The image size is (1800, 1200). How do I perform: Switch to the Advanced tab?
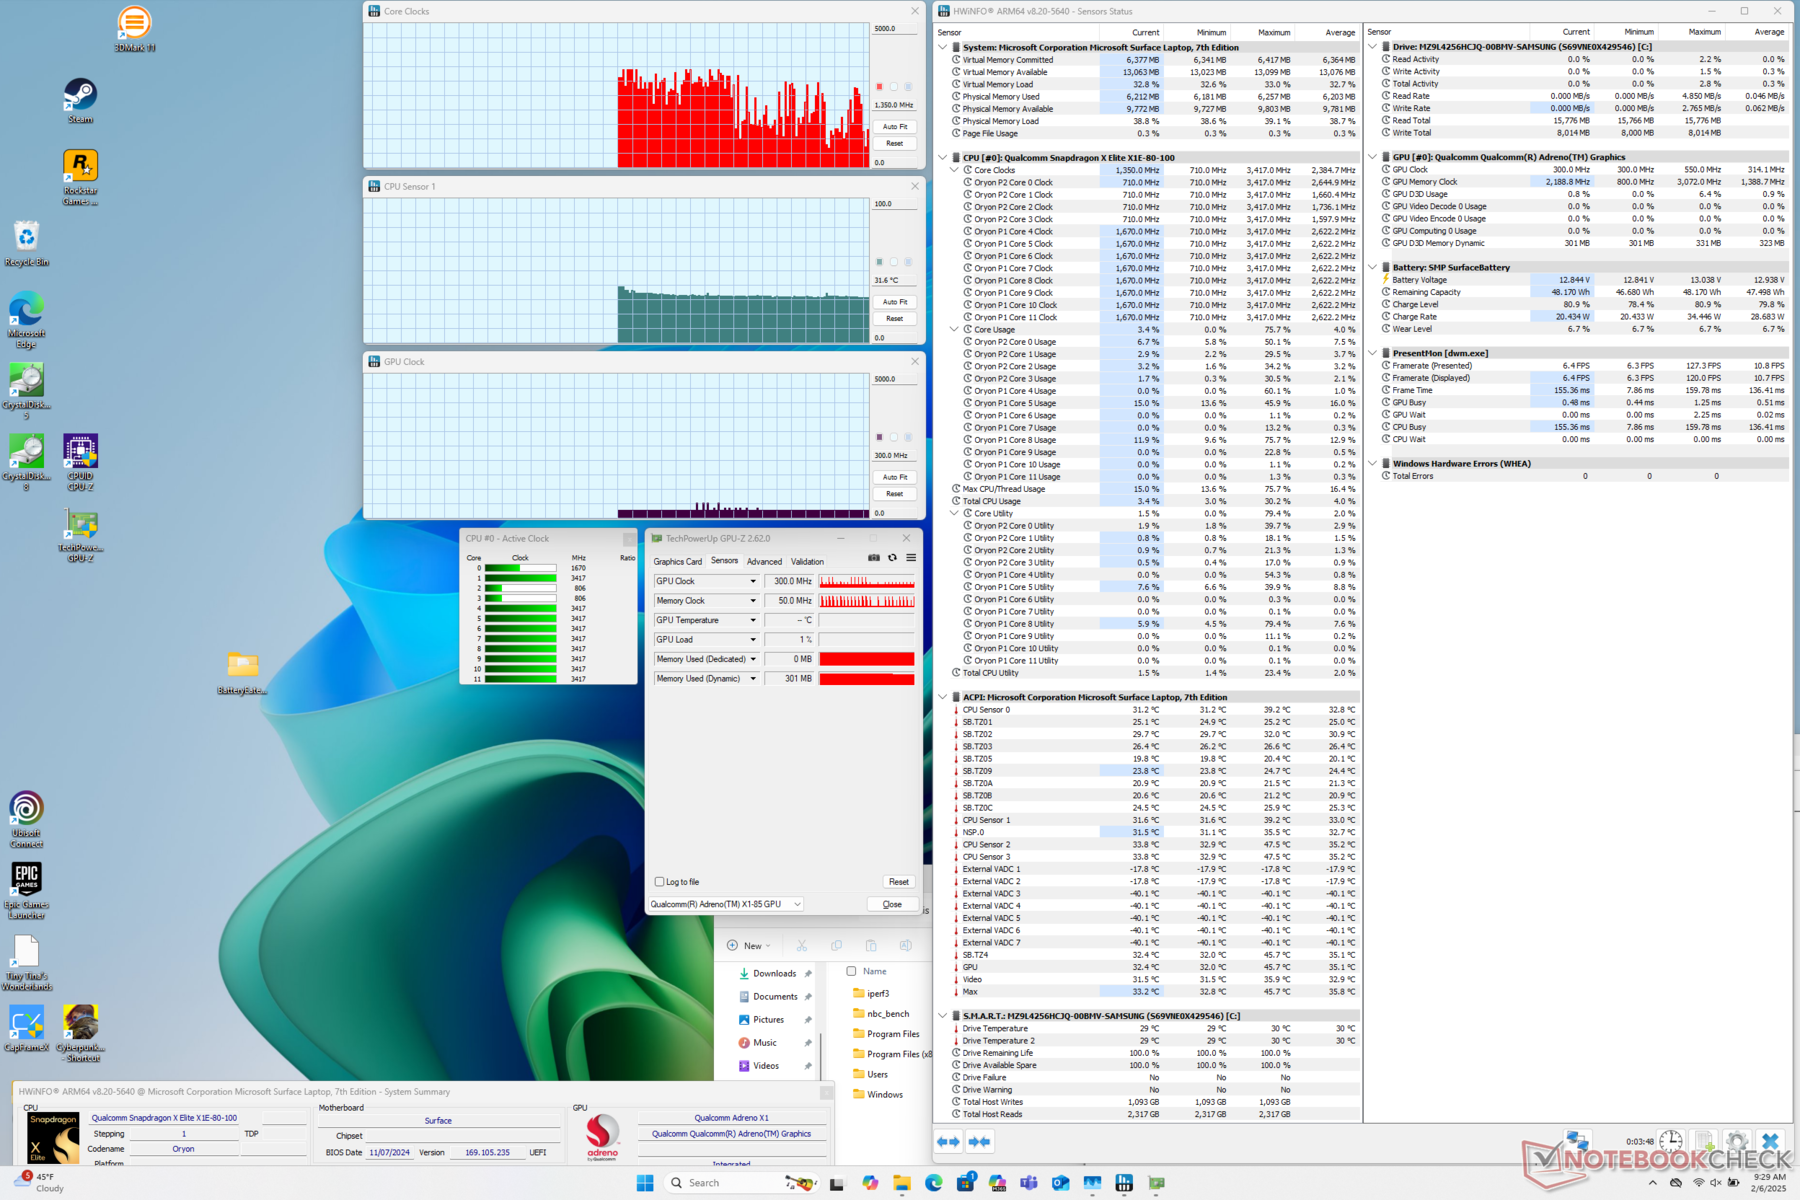[x=765, y=562]
